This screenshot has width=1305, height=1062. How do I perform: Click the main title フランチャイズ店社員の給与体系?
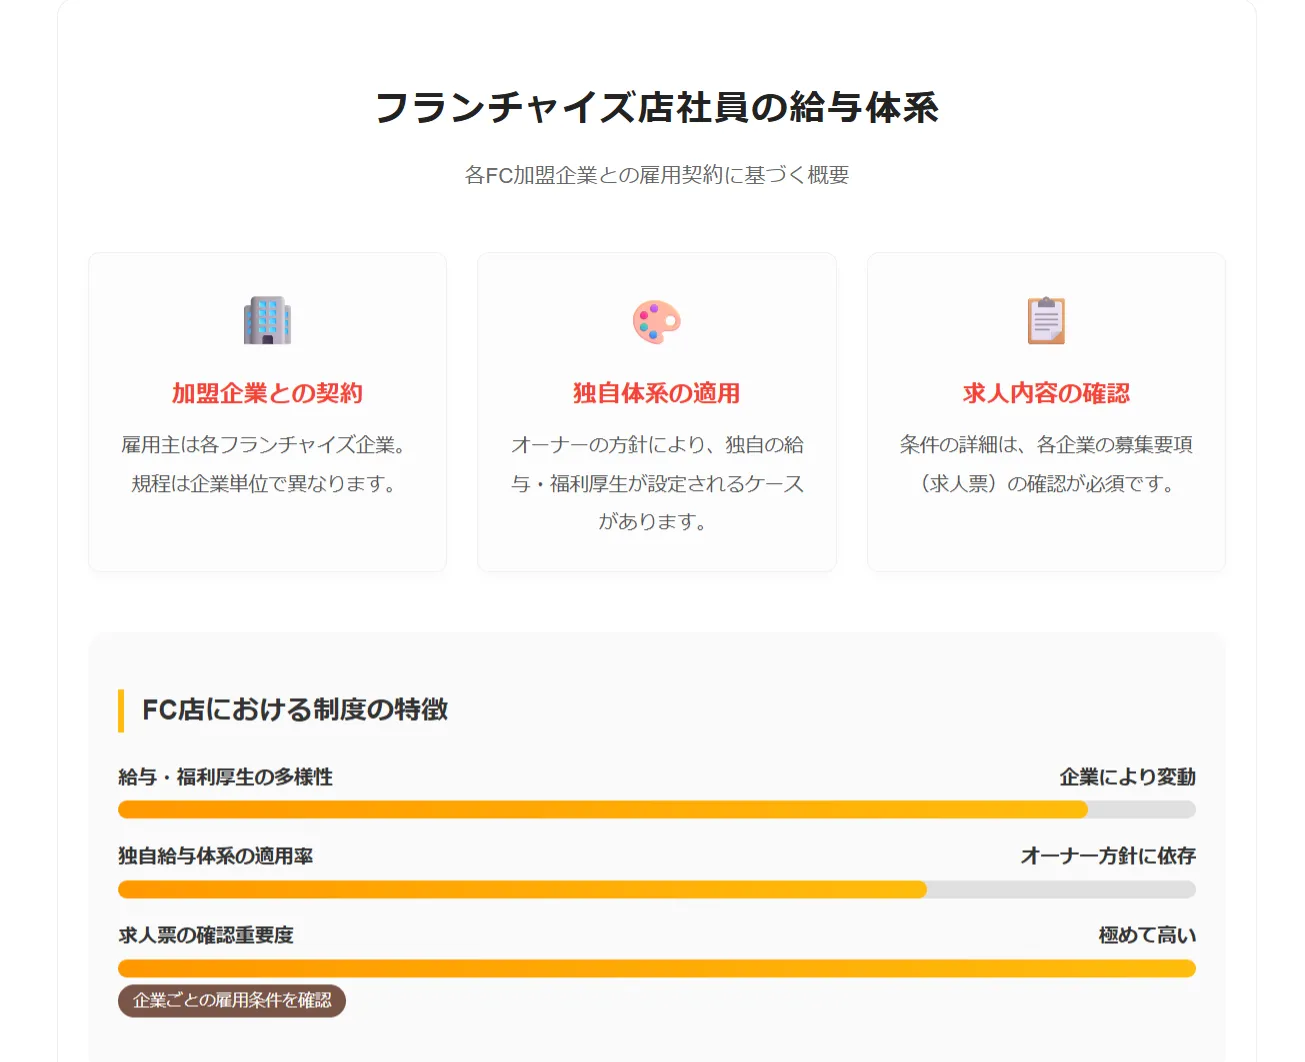point(657,108)
